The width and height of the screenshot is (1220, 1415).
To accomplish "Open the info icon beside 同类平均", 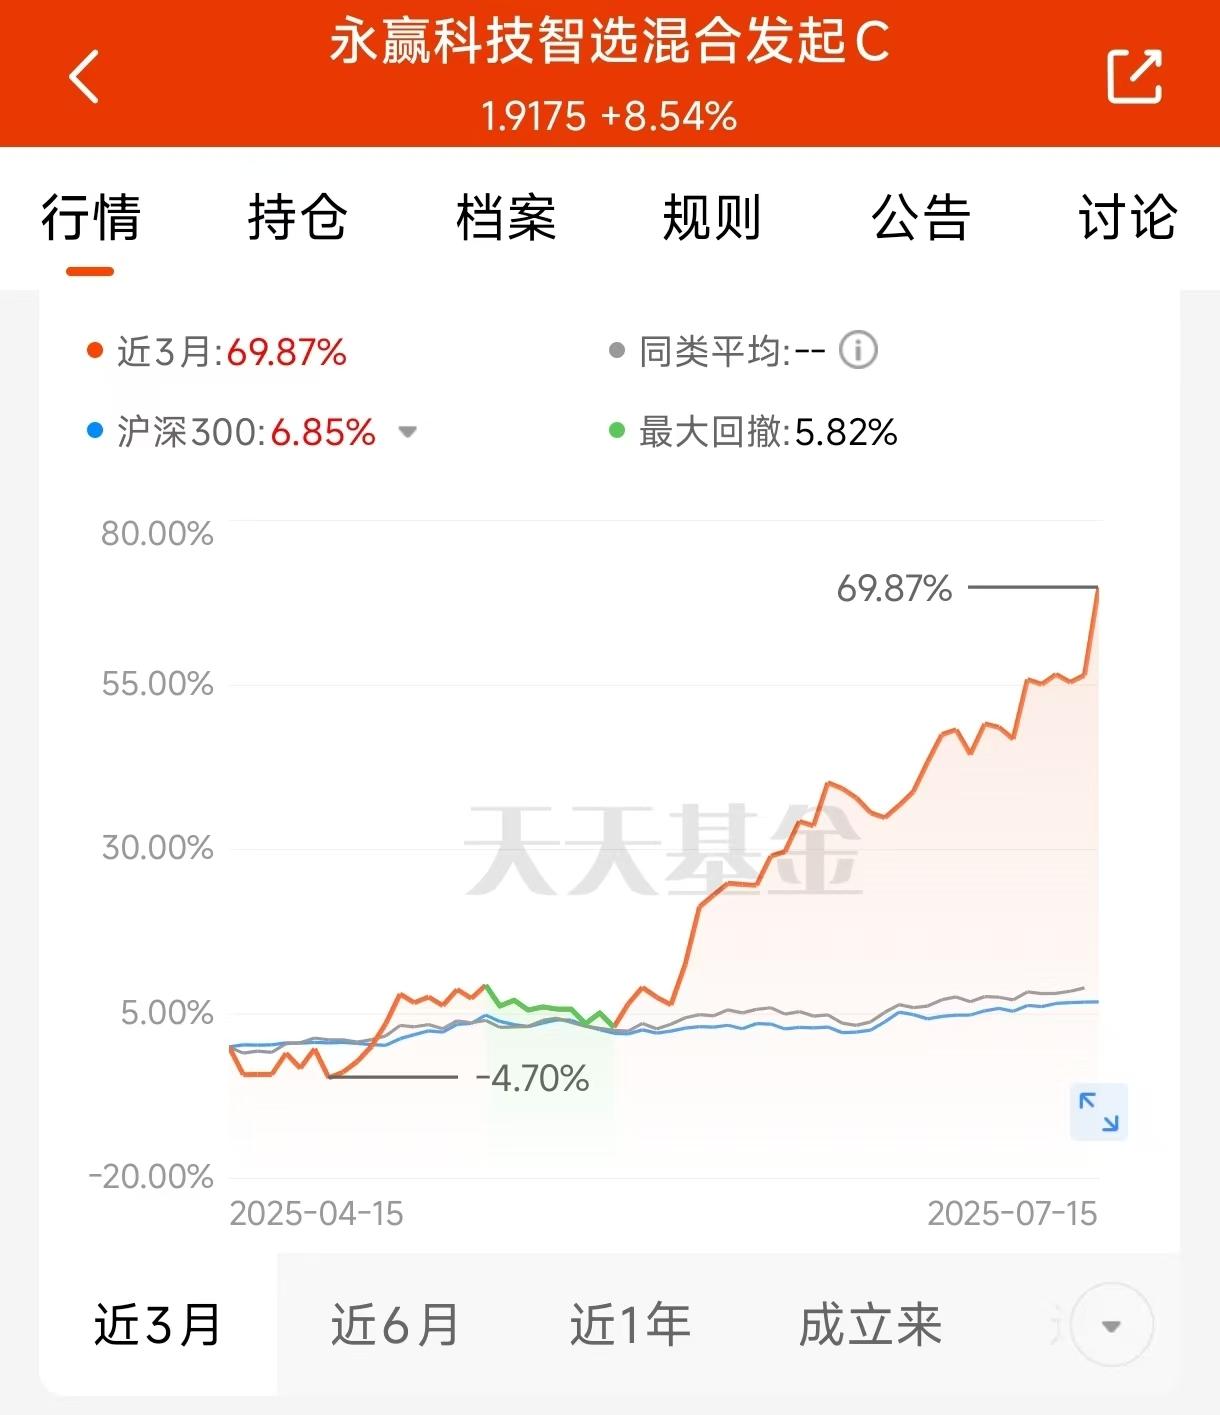I will (x=858, y=351).
